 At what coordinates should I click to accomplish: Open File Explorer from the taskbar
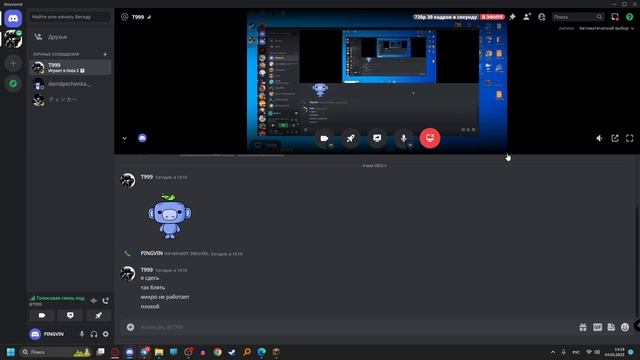159,352
